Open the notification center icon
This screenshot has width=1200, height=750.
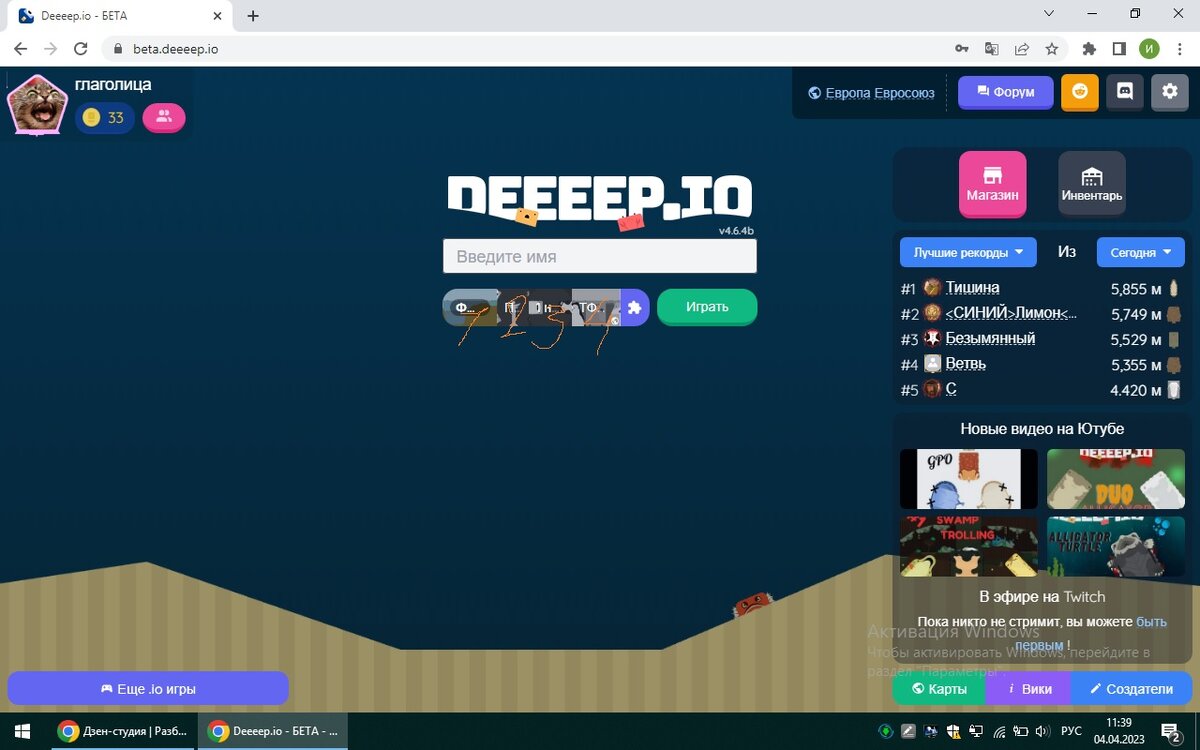(1173, 731)
